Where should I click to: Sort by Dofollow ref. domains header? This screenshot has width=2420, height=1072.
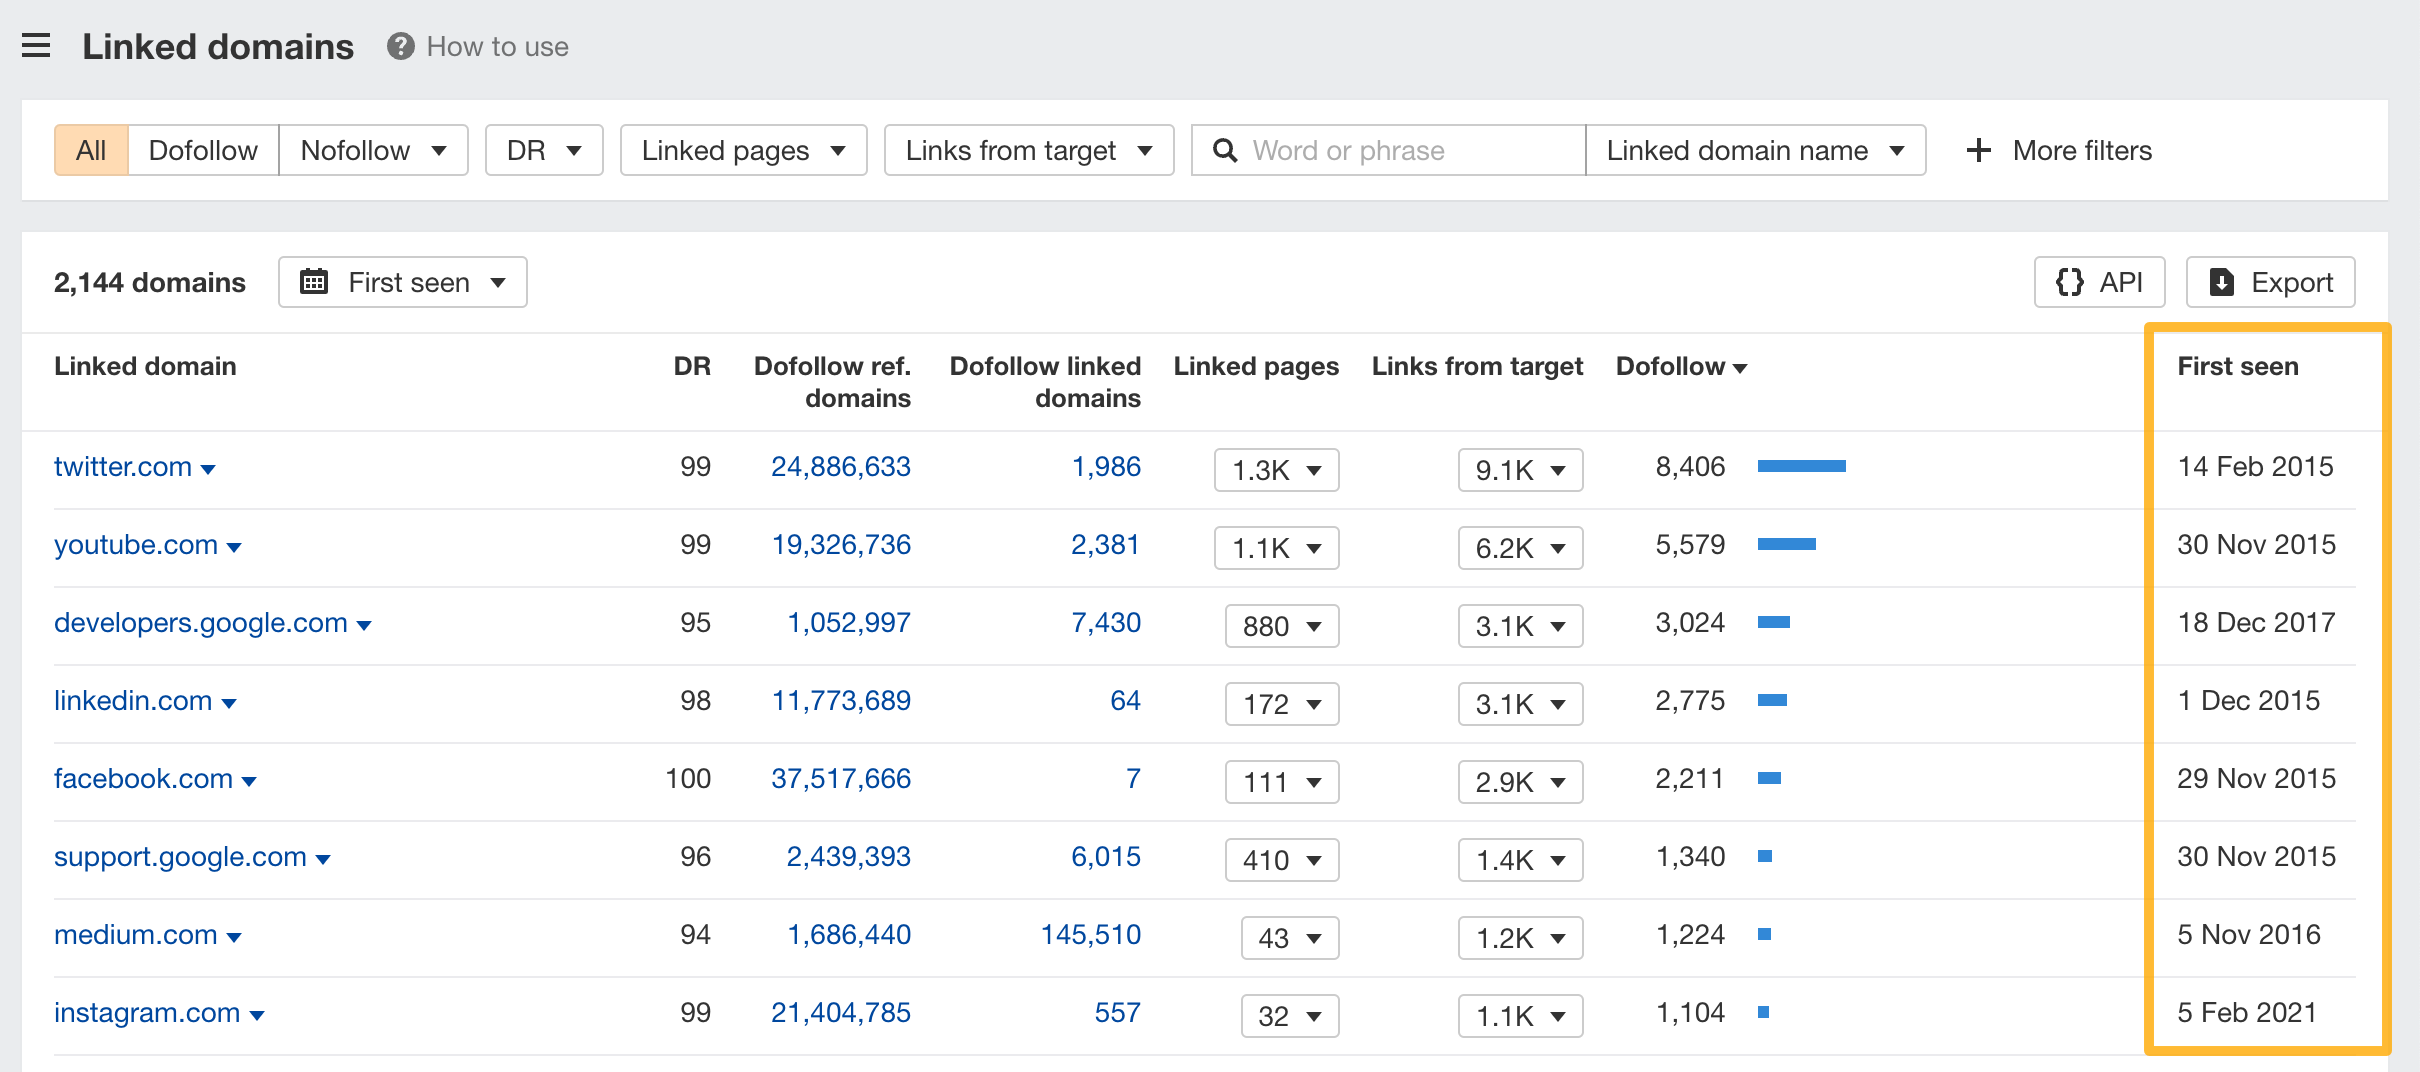click(832, 382)
